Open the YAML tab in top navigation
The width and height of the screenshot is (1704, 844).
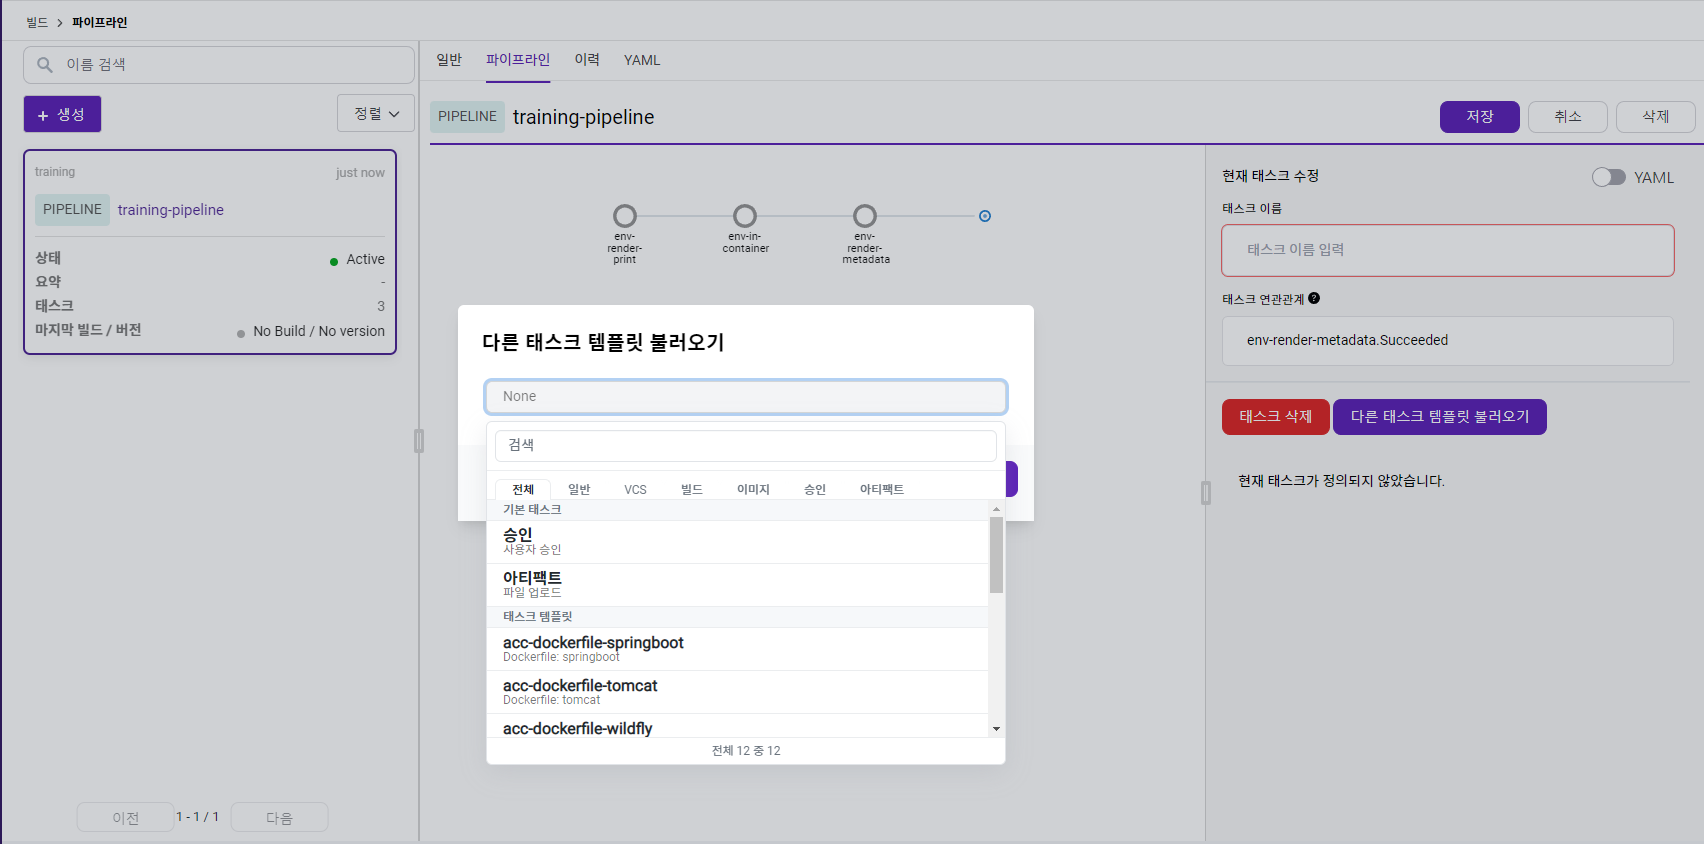pyautogui.click(x=642, y=60)
